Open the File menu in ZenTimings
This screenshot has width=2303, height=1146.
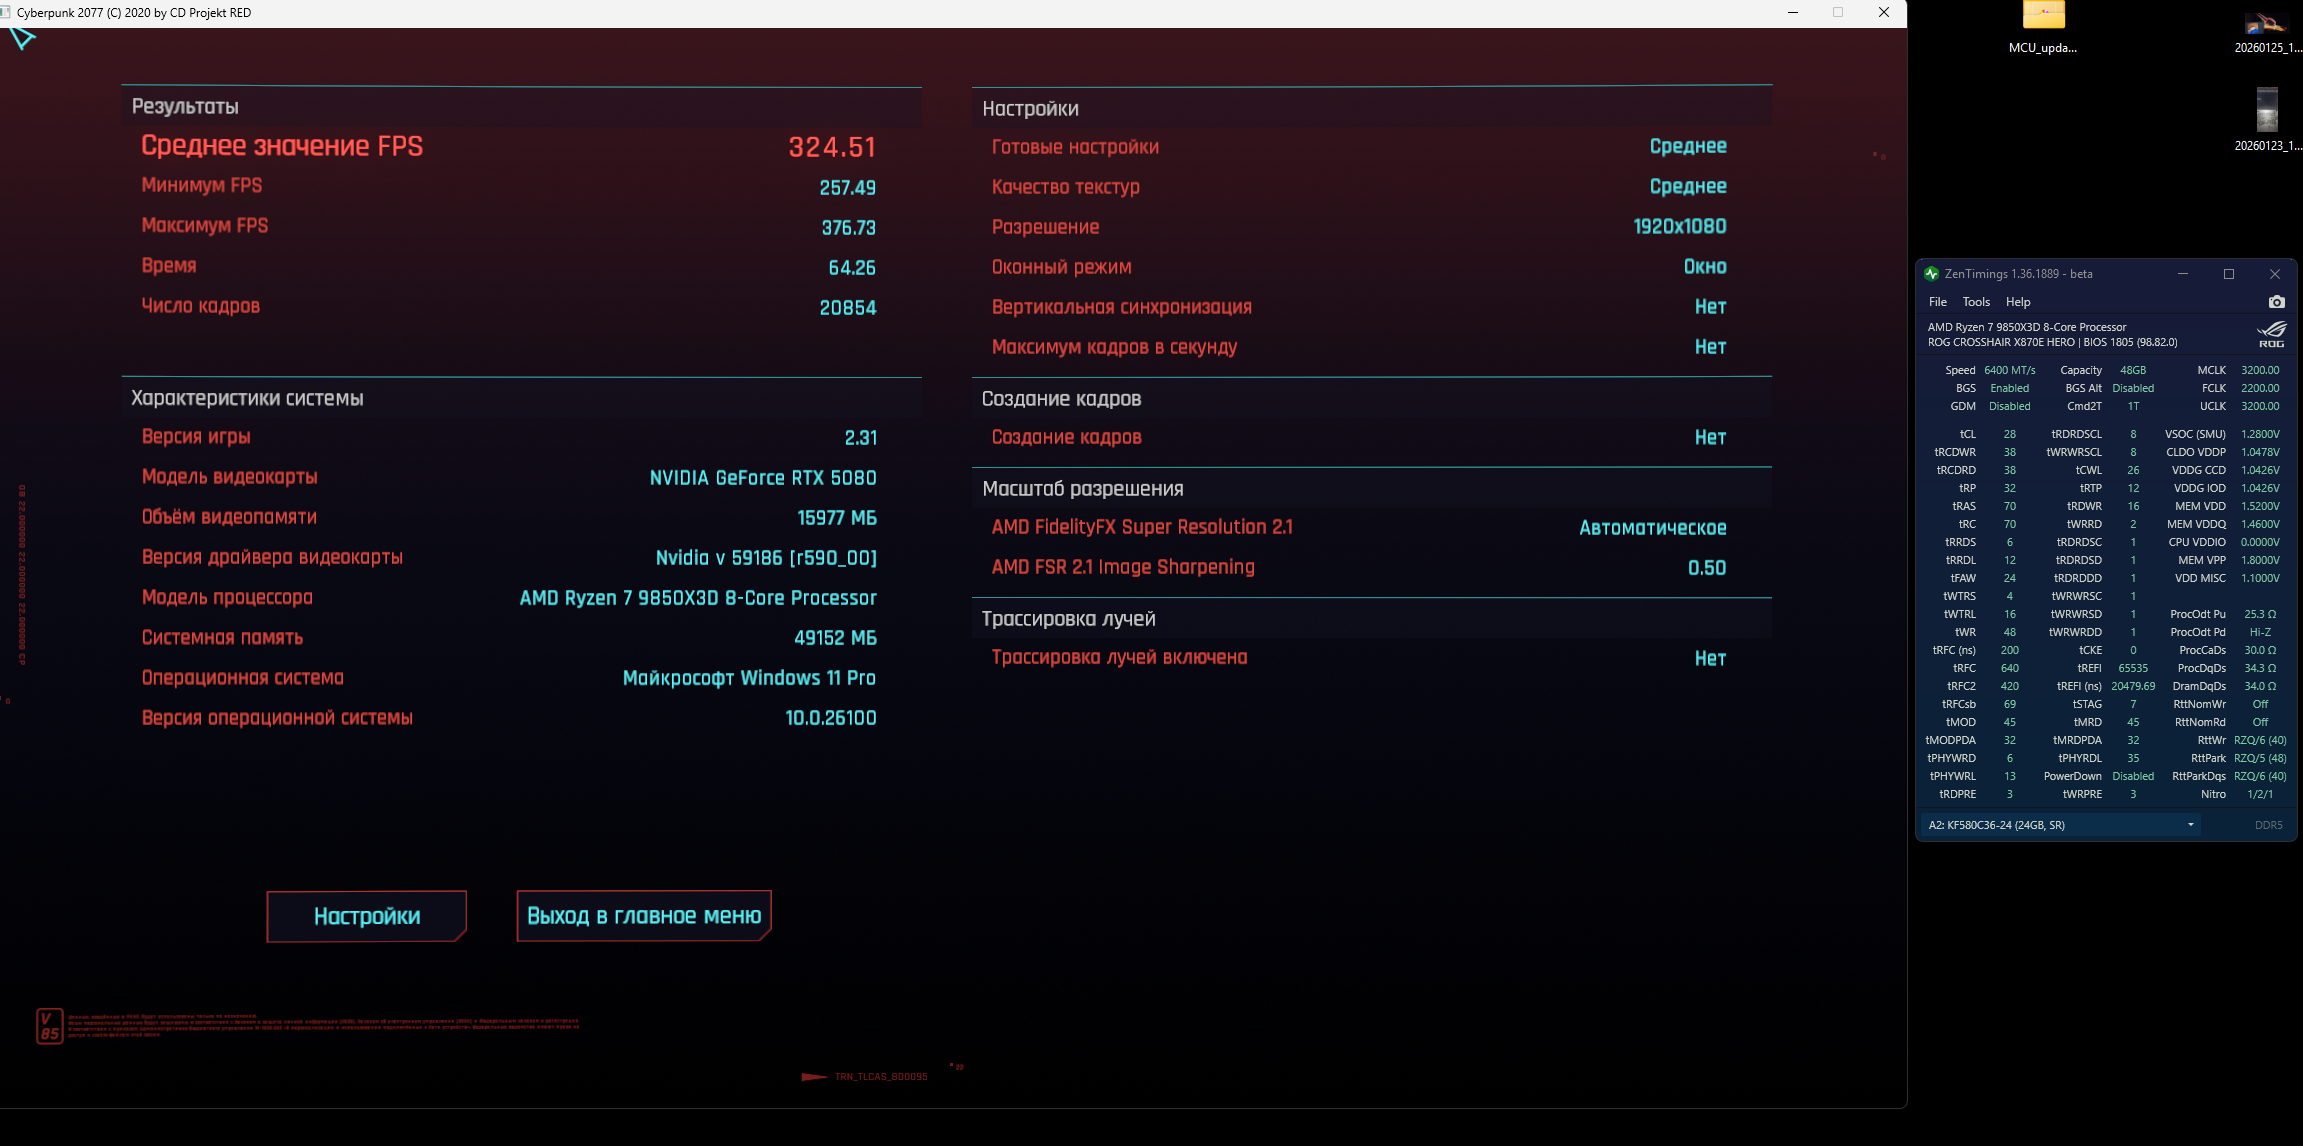click(1937, 302)
